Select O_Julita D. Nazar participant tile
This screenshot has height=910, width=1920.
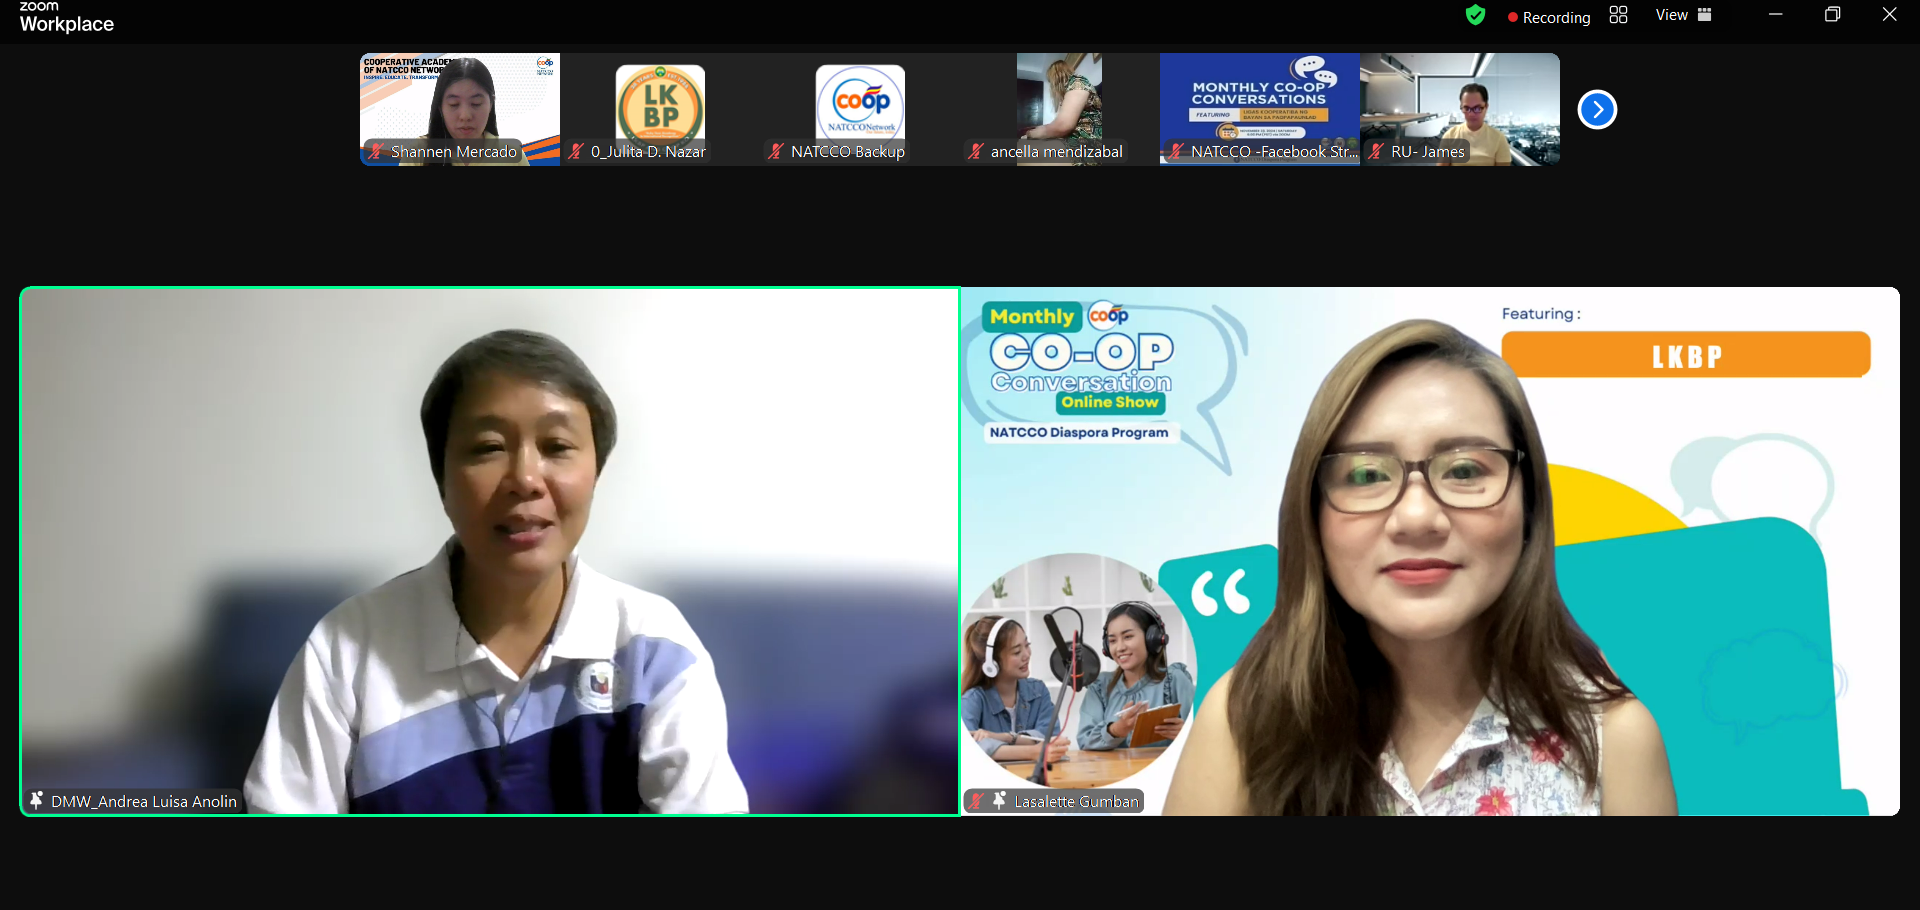[x=660, y=109]
